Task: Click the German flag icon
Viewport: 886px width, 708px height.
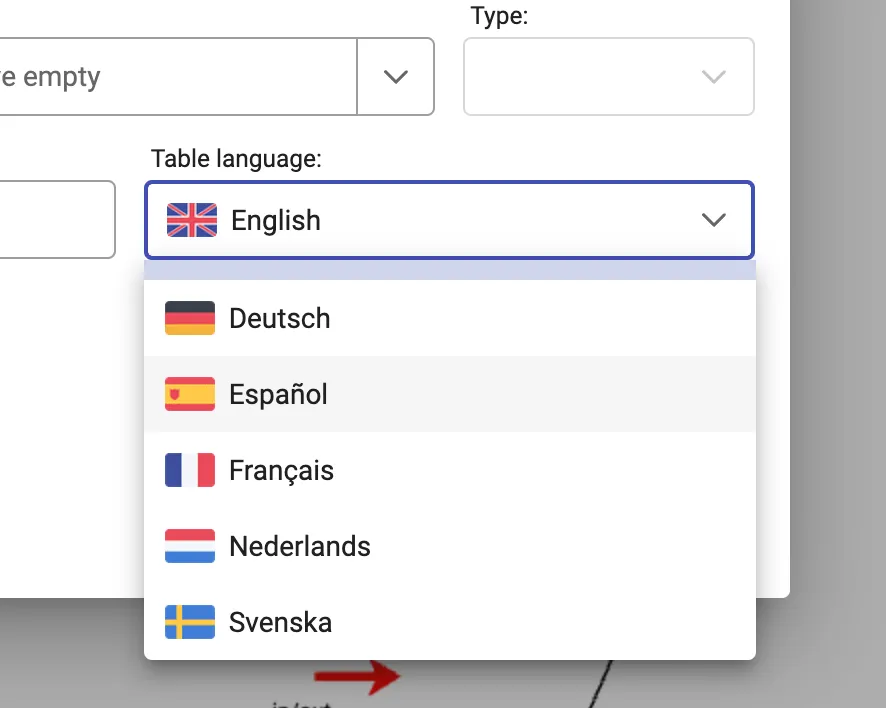Action: (x=189, y=318)
